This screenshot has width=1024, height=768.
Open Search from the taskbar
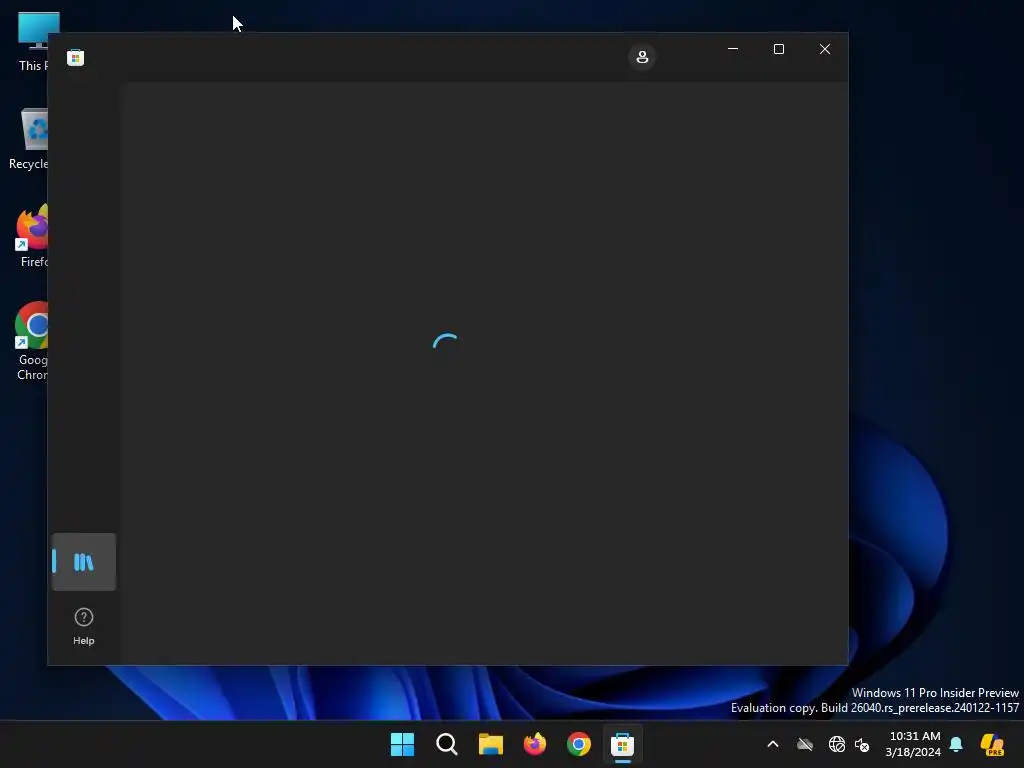[x=447, y=744]
